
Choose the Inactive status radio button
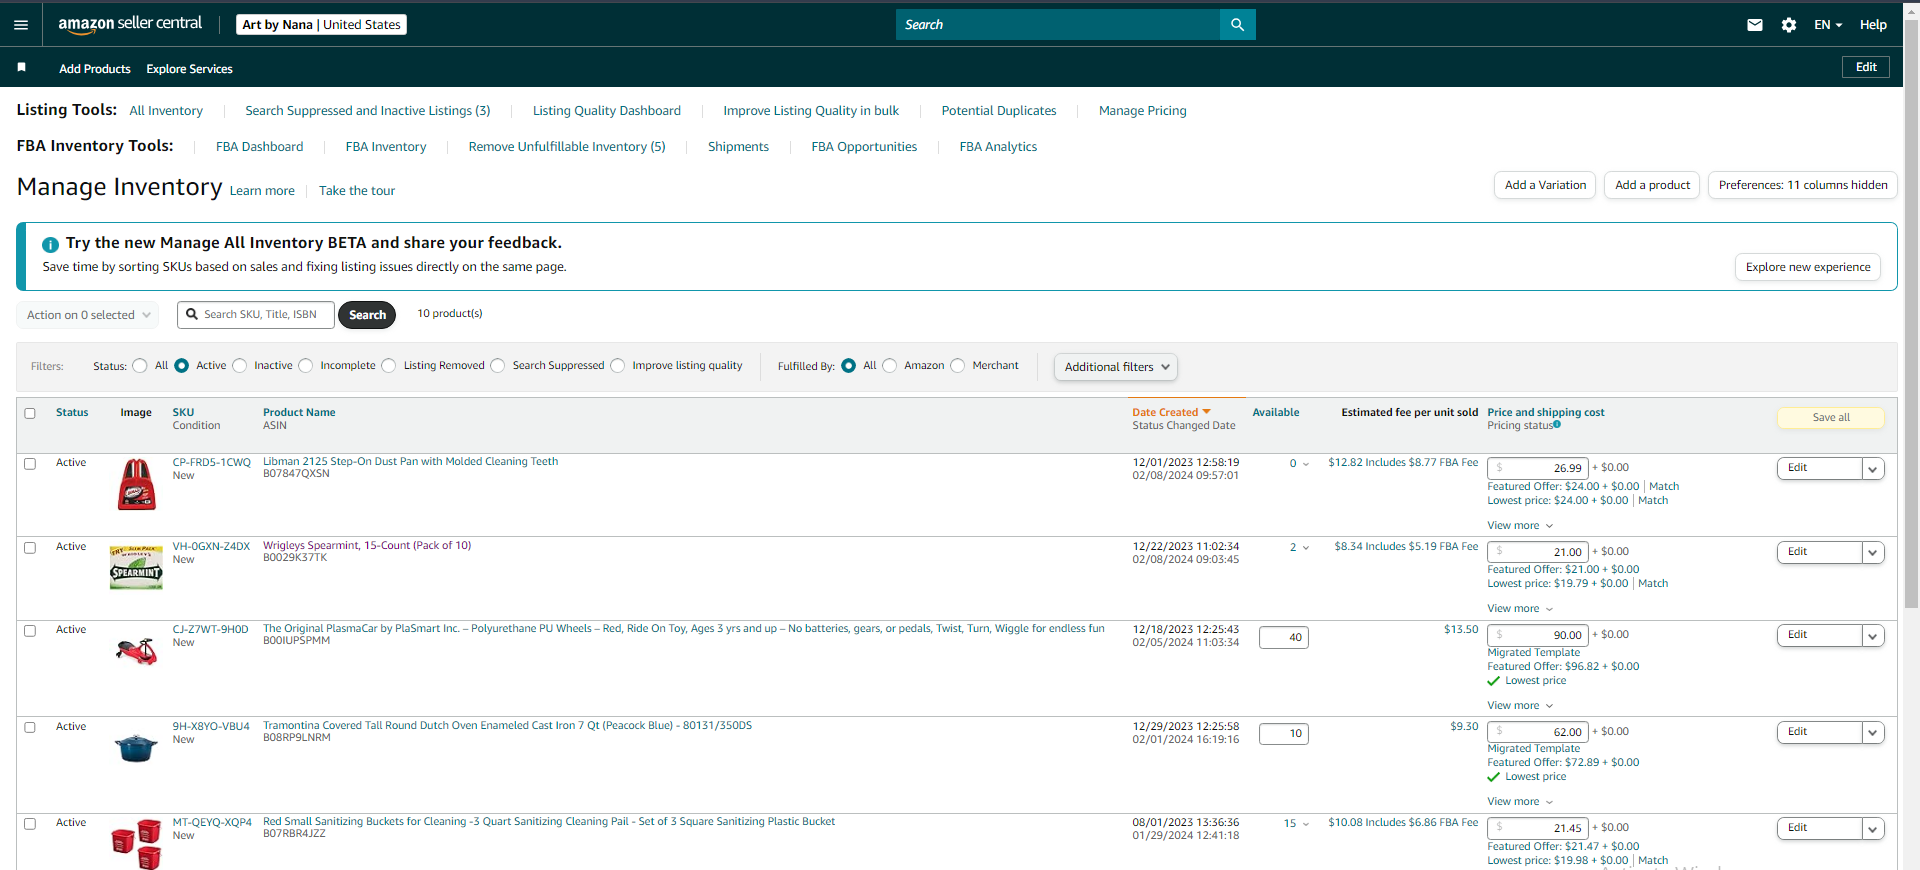(240, 366)
